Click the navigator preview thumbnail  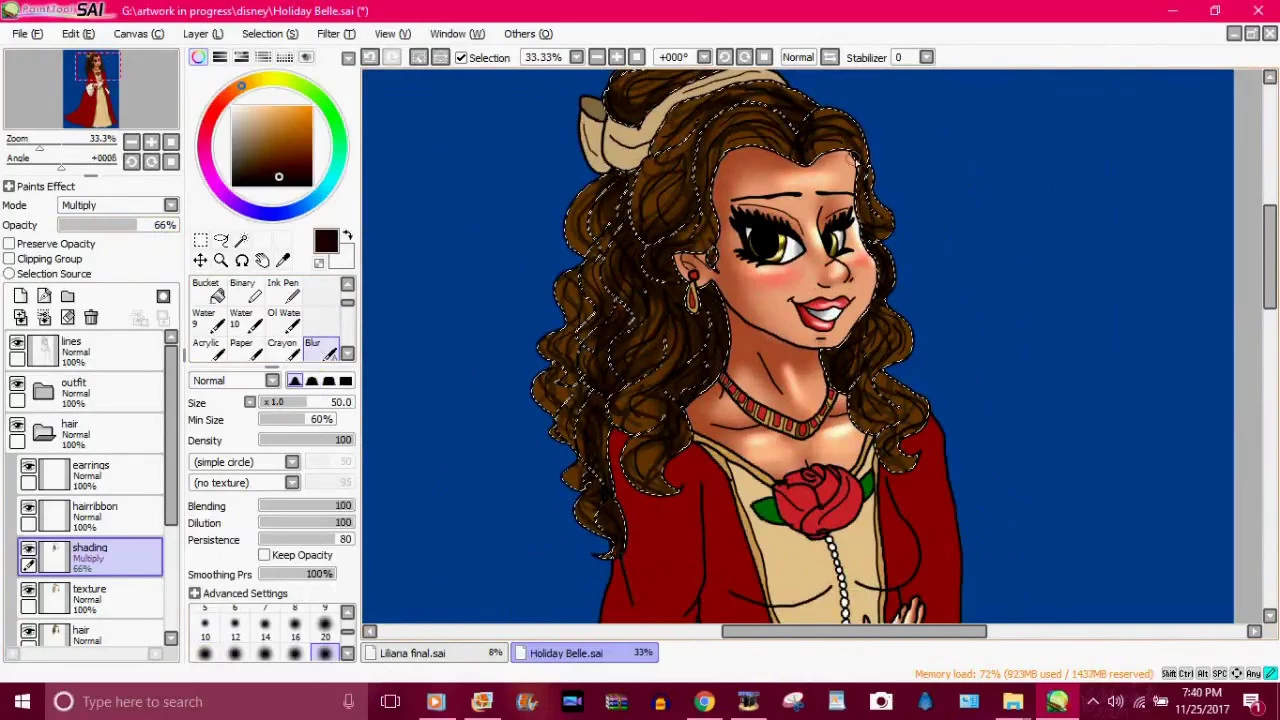coord(91,90)
